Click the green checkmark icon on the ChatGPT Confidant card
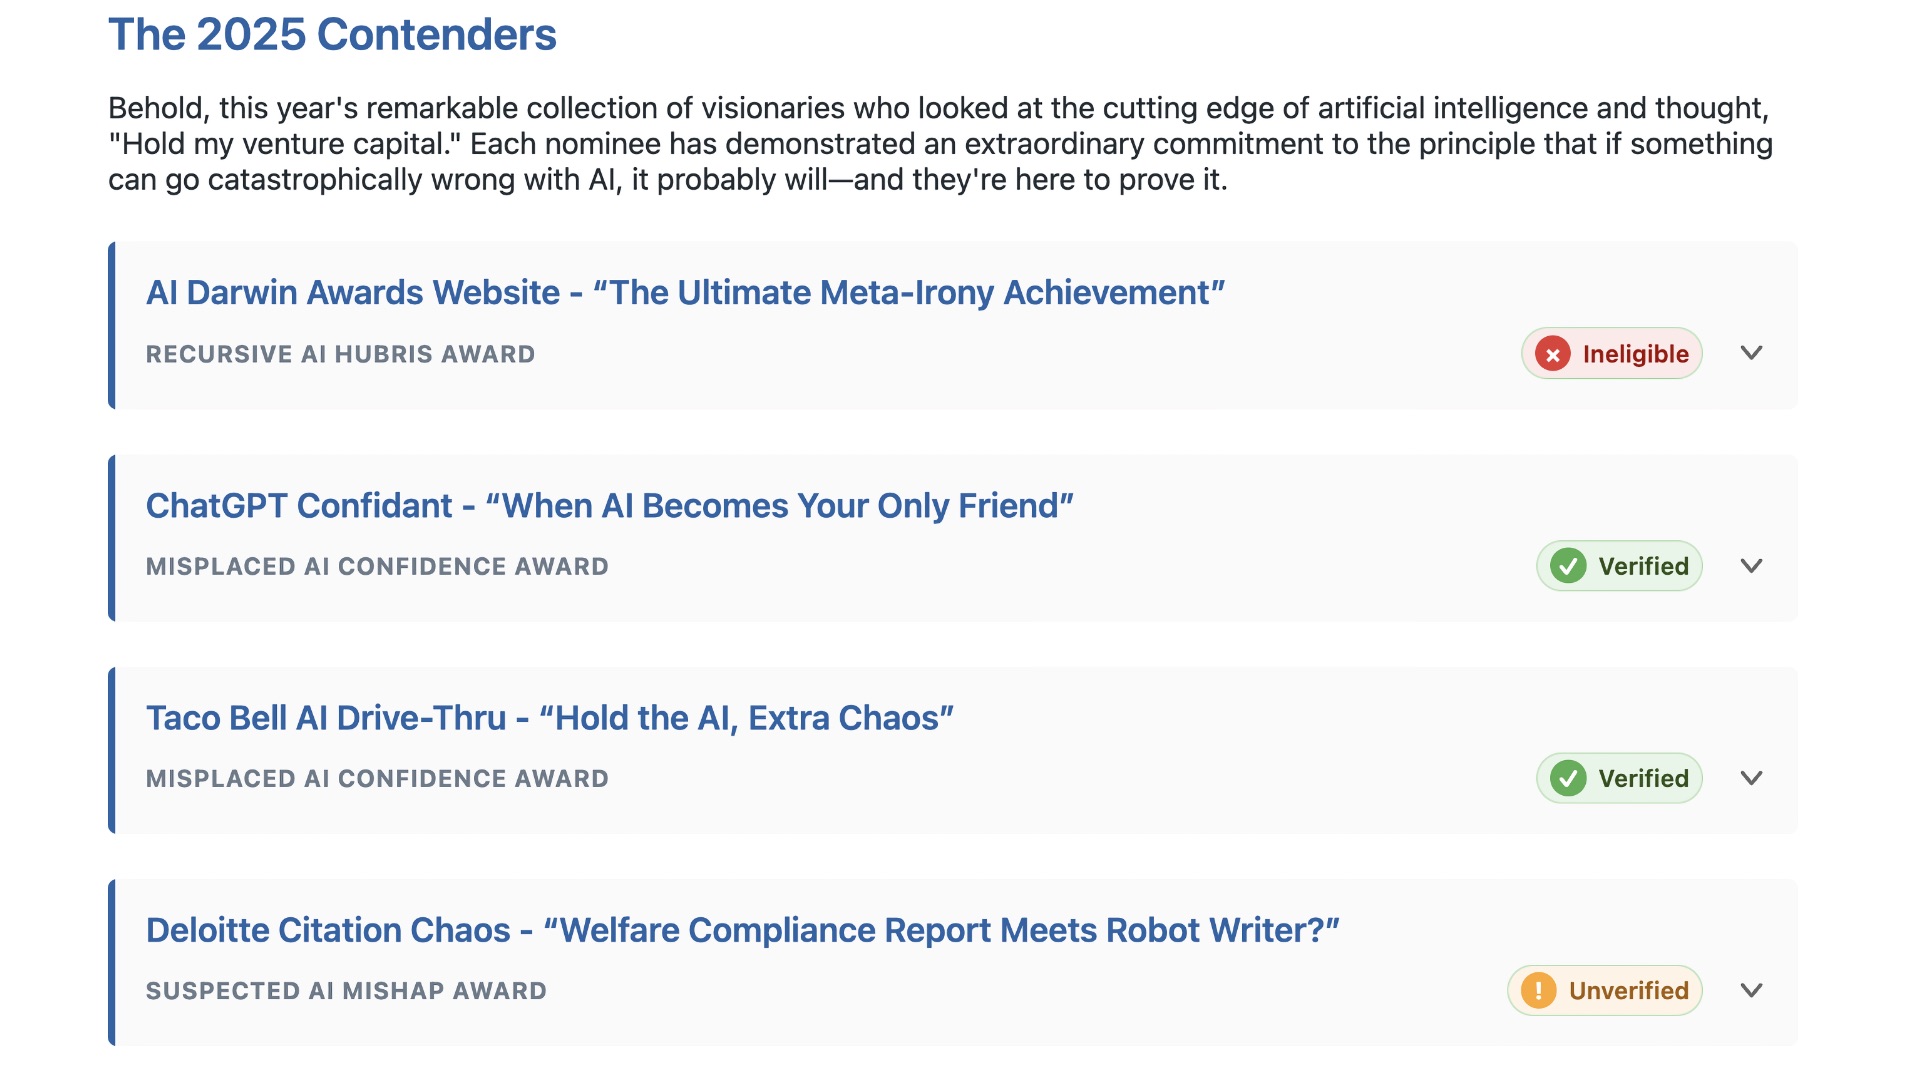 (1568, 566)
